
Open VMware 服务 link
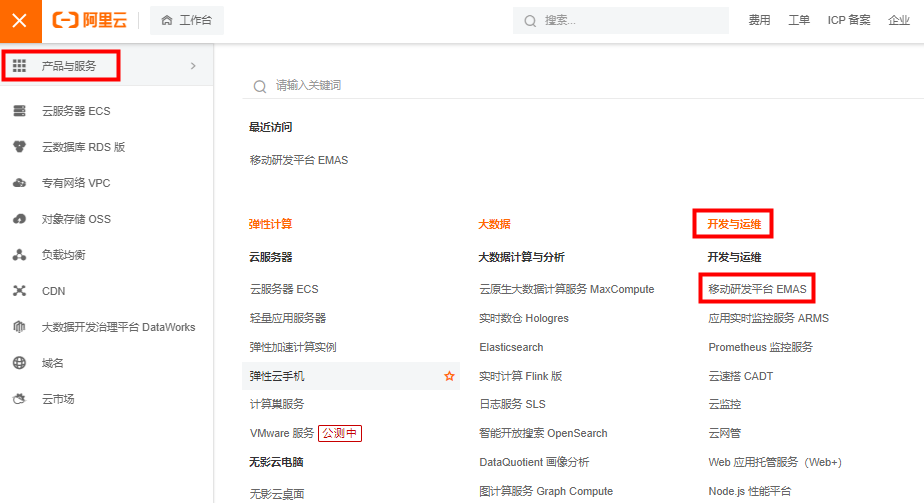pos(282,433)
